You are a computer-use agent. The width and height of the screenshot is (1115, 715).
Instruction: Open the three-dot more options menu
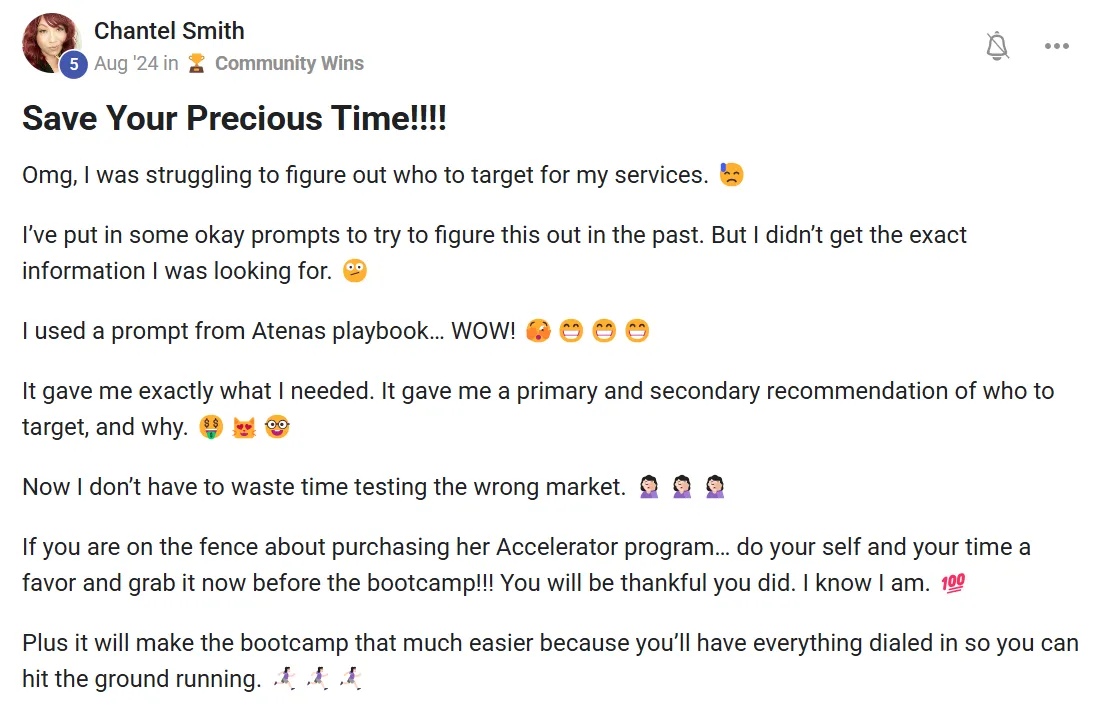pyautogui.click(x=1057, y=46)
